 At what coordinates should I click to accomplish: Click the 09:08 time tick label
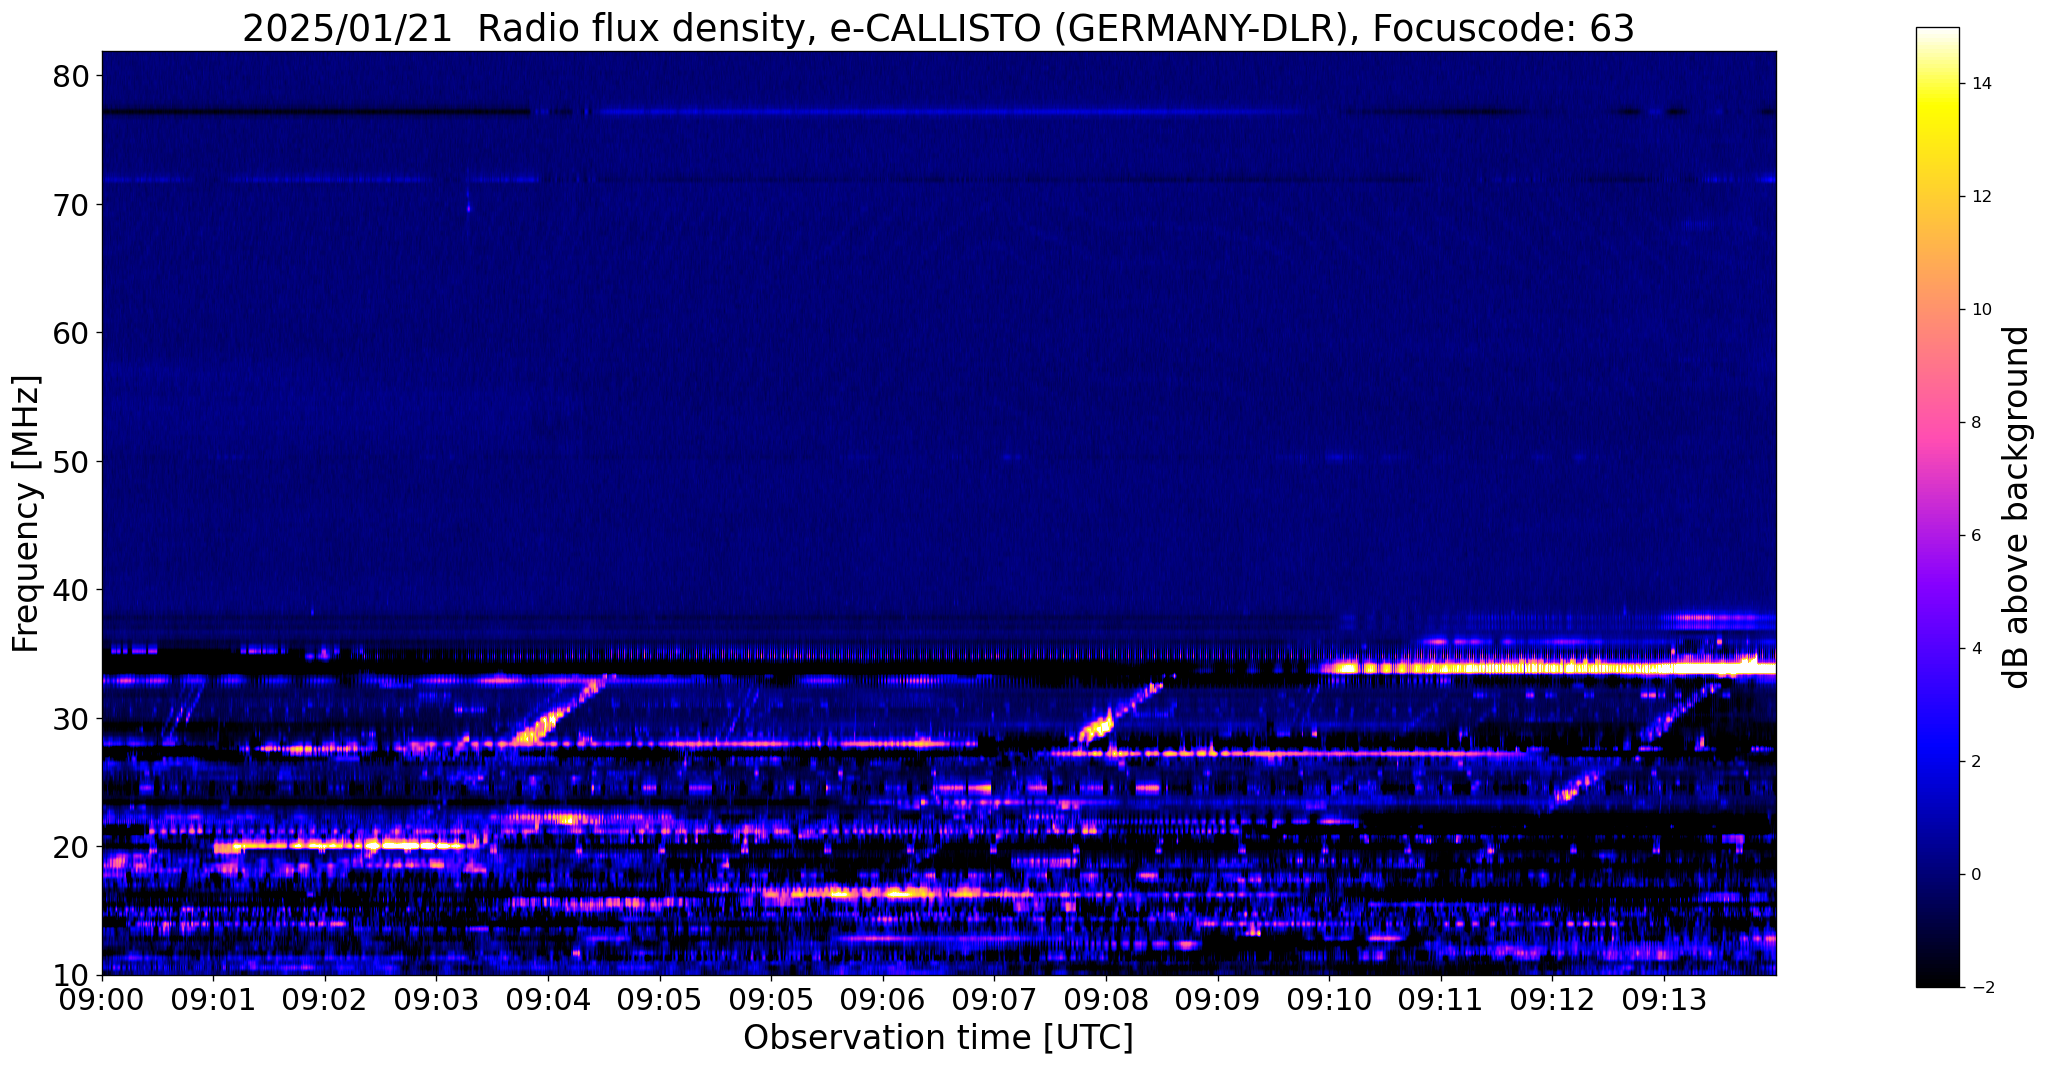point(1106,1000)
